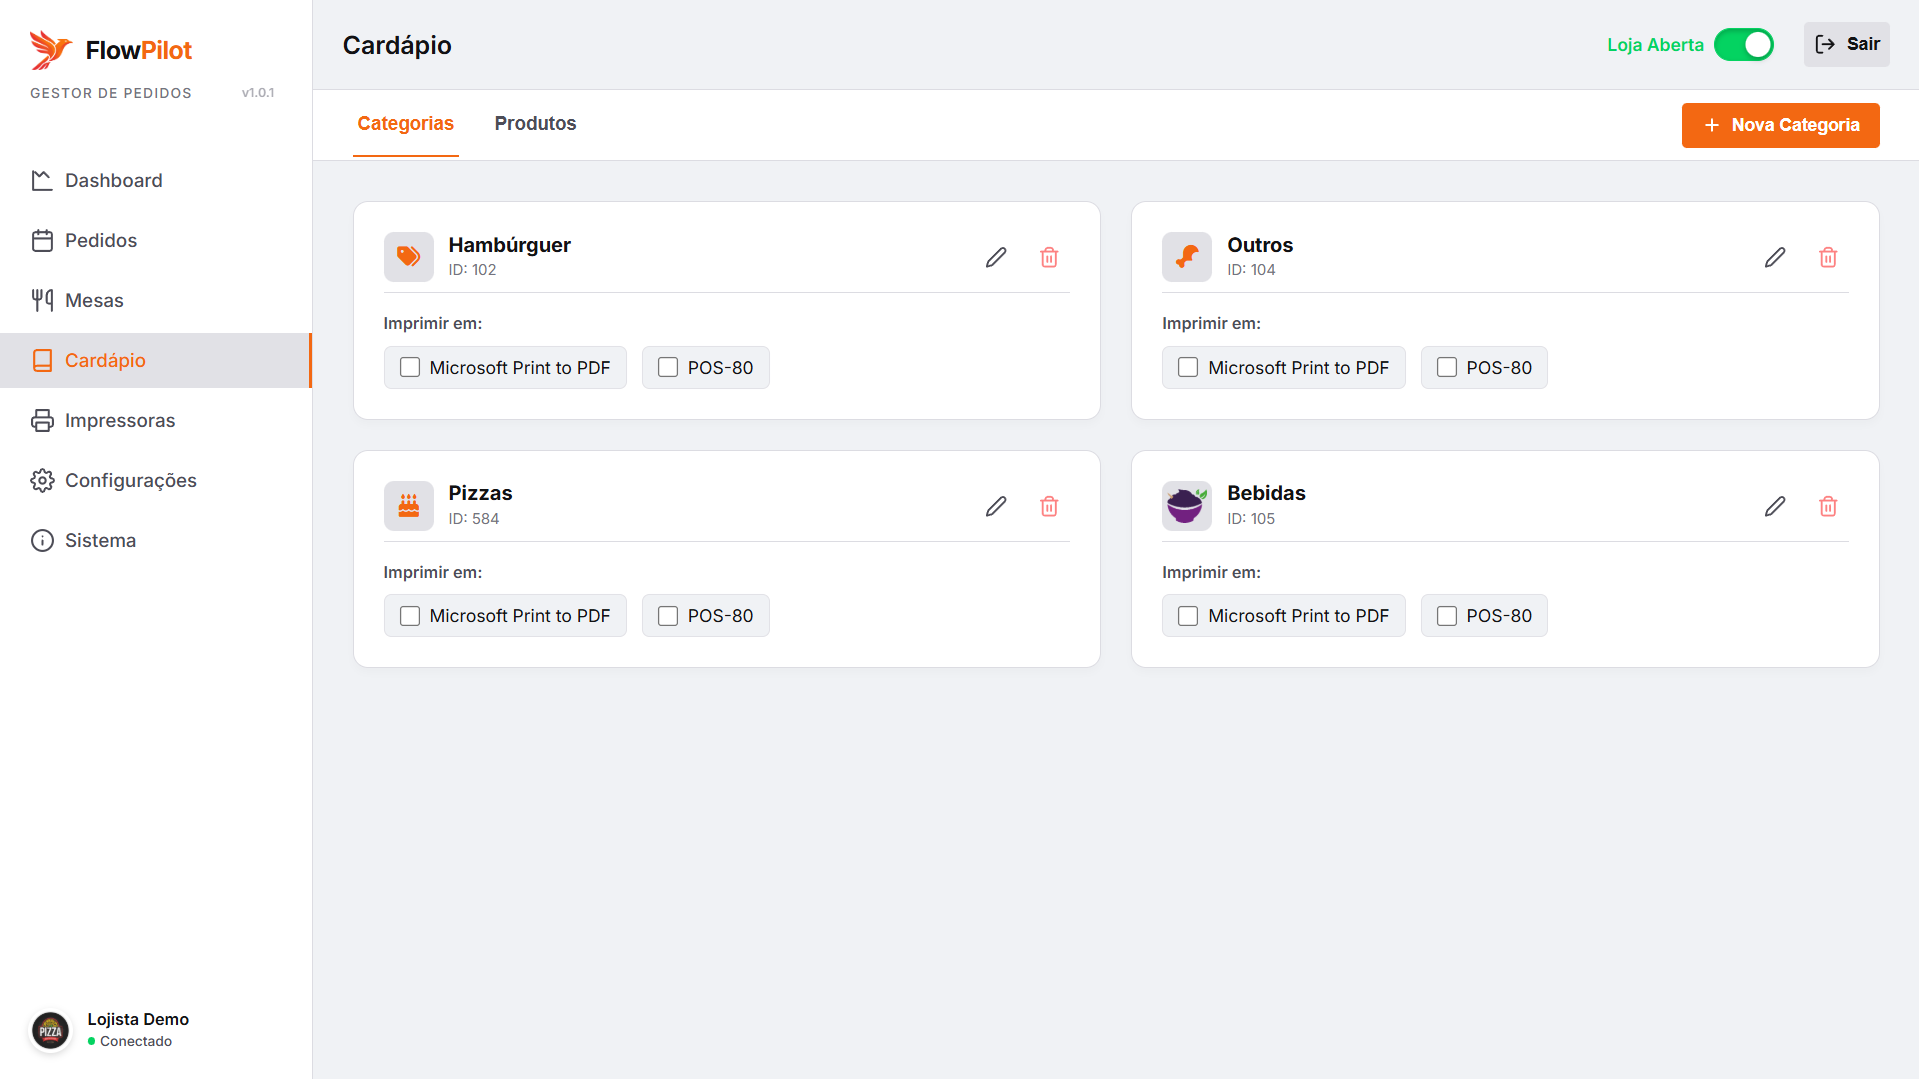This screenshot has width=1919, height=1079.
Task: Switch to the Produtos tab
Action: [535, 124]
